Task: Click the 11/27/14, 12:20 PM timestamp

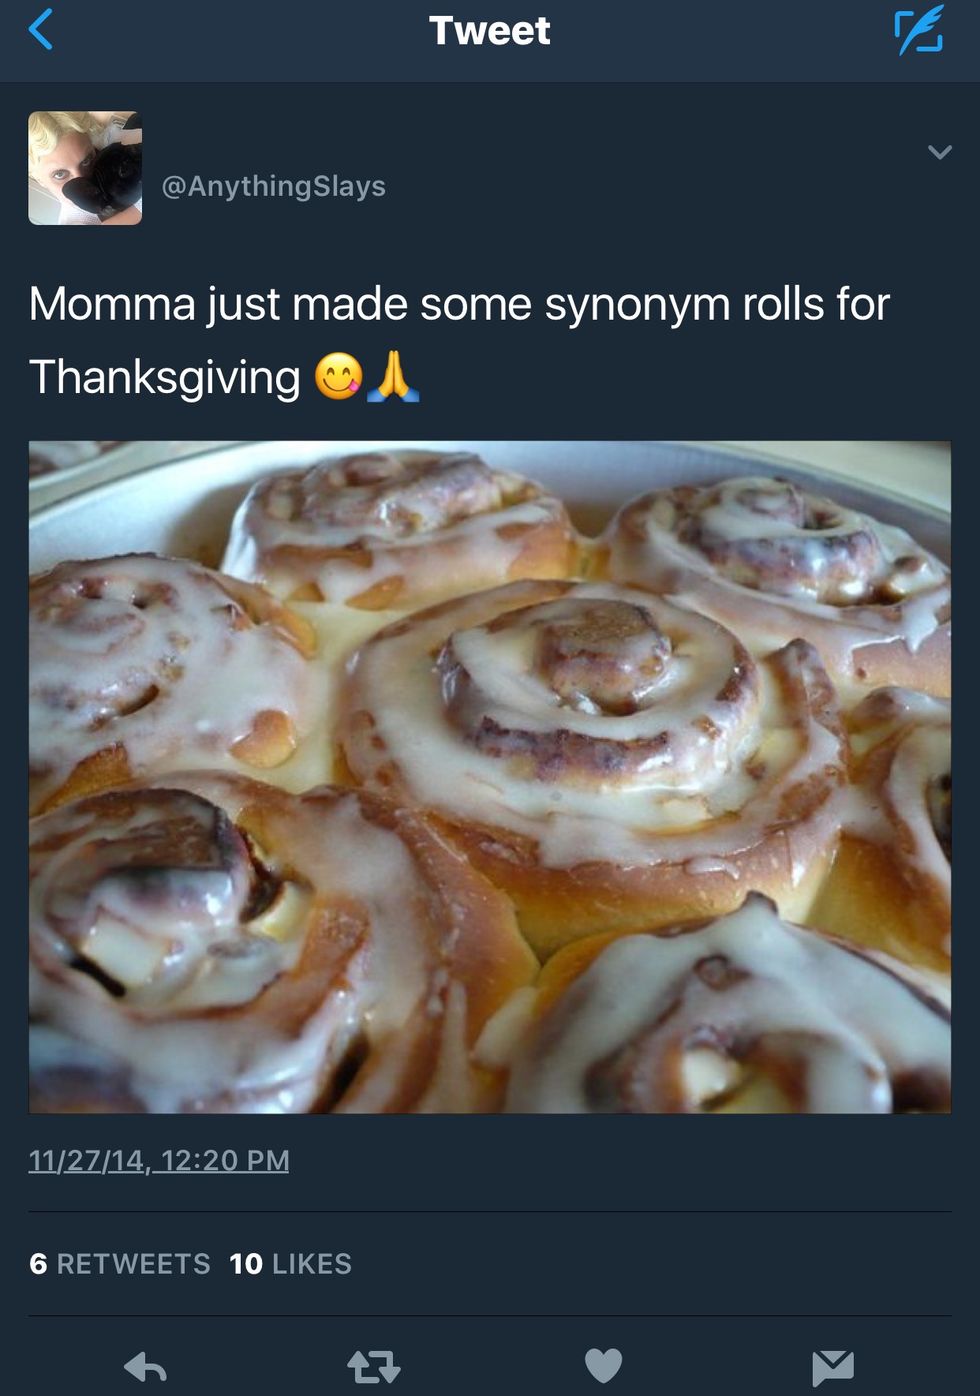Action: click(159, 1160)
